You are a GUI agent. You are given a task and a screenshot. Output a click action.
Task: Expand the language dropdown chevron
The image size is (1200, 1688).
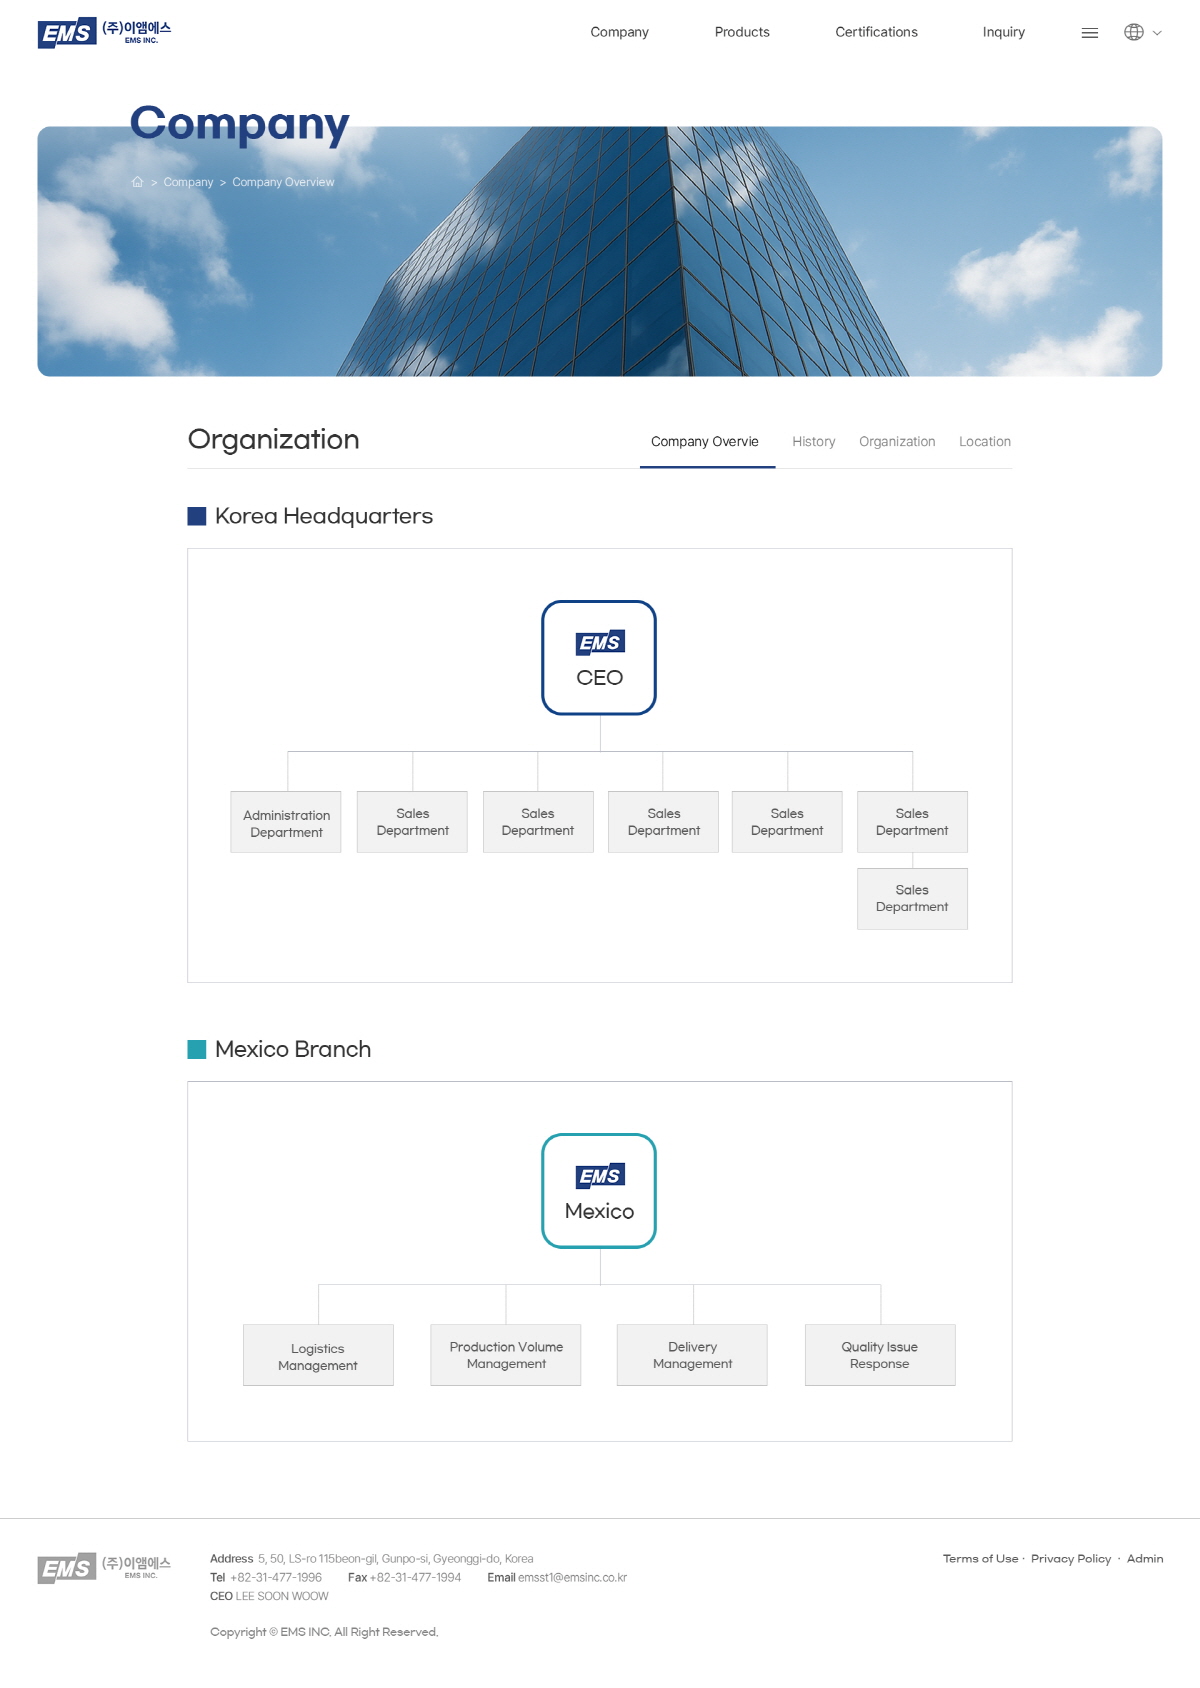click(x=1157, y=33)
